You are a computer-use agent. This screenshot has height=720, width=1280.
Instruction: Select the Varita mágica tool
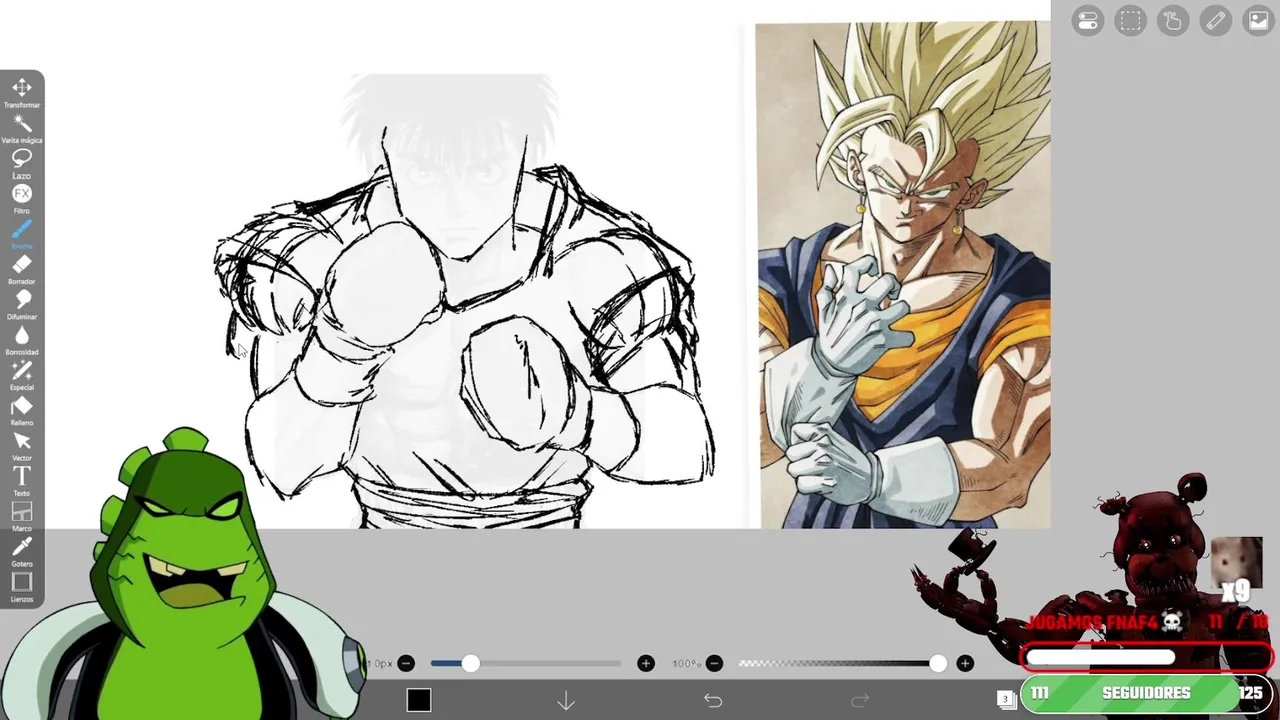pos(22,128)
